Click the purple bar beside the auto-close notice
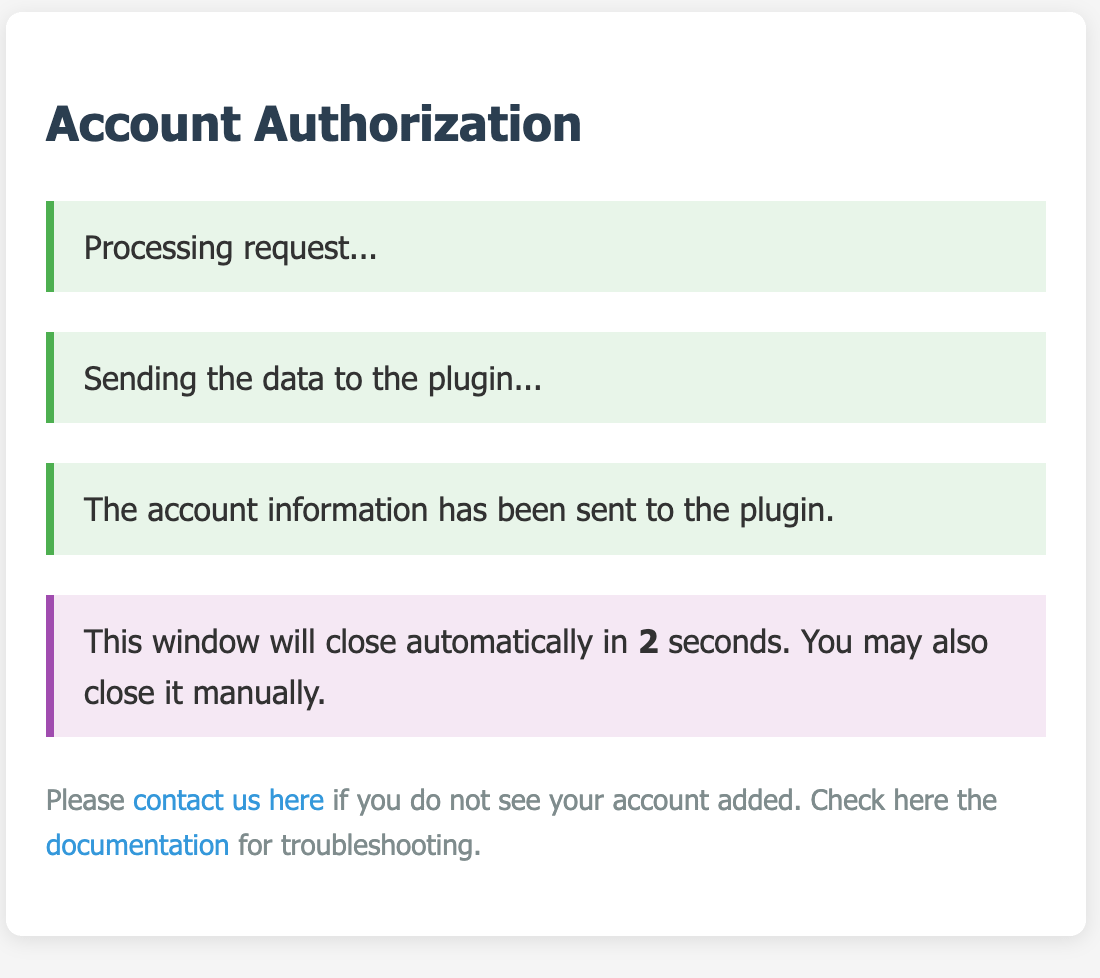Screen dimensions: 1100x978 click(50, 666)
